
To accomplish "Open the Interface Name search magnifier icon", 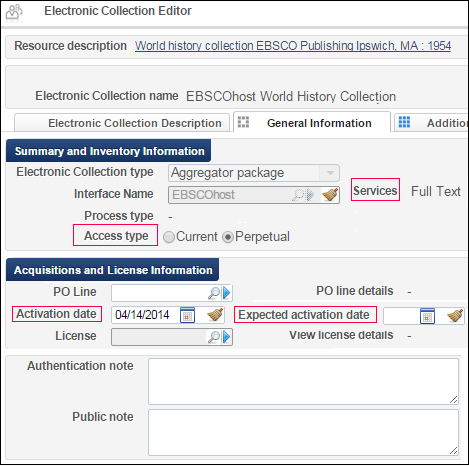I will [298, 195].
